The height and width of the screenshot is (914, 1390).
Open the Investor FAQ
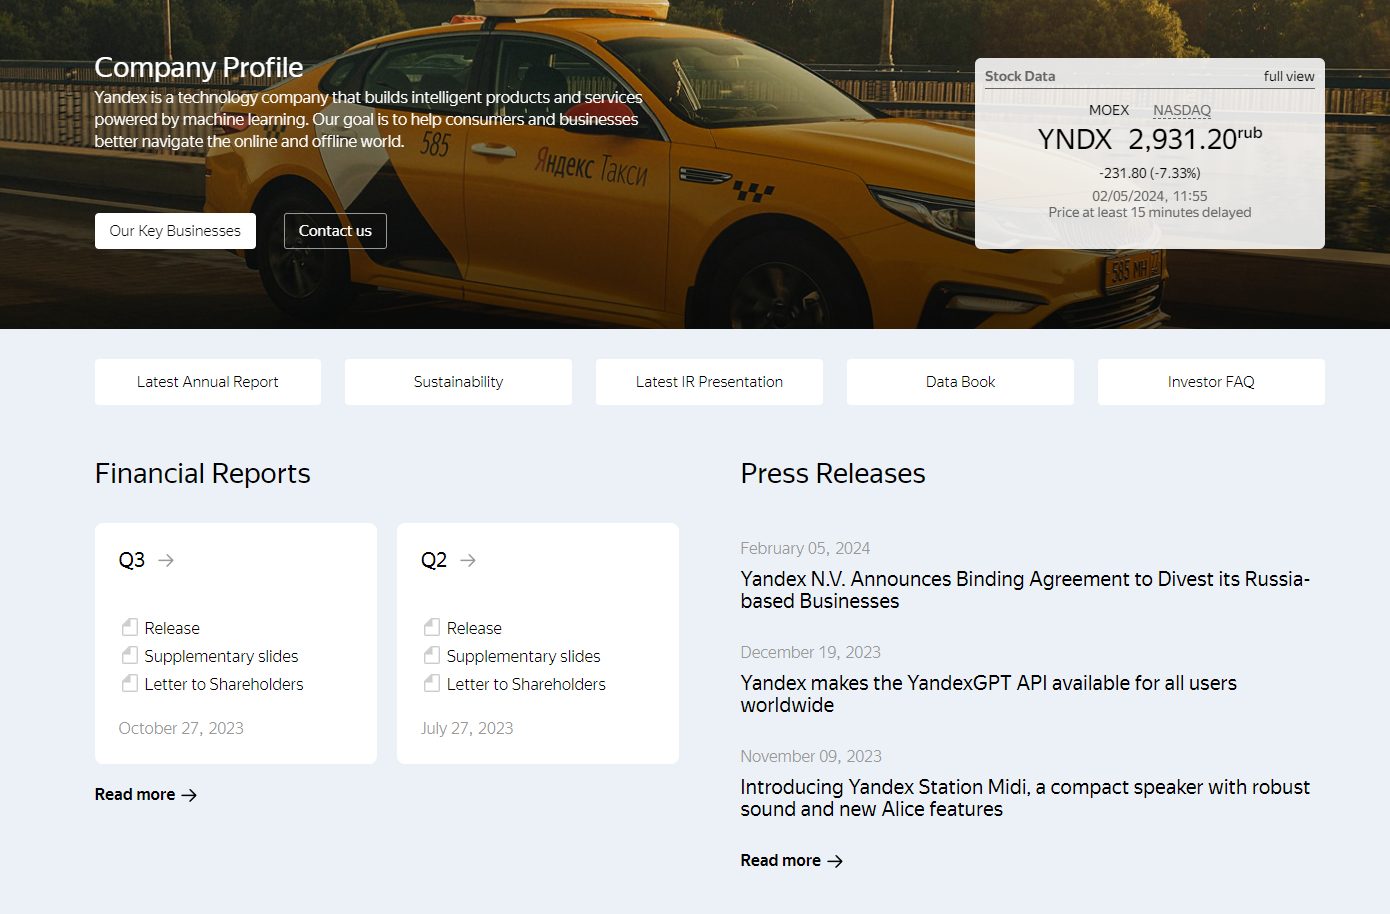1211,382
